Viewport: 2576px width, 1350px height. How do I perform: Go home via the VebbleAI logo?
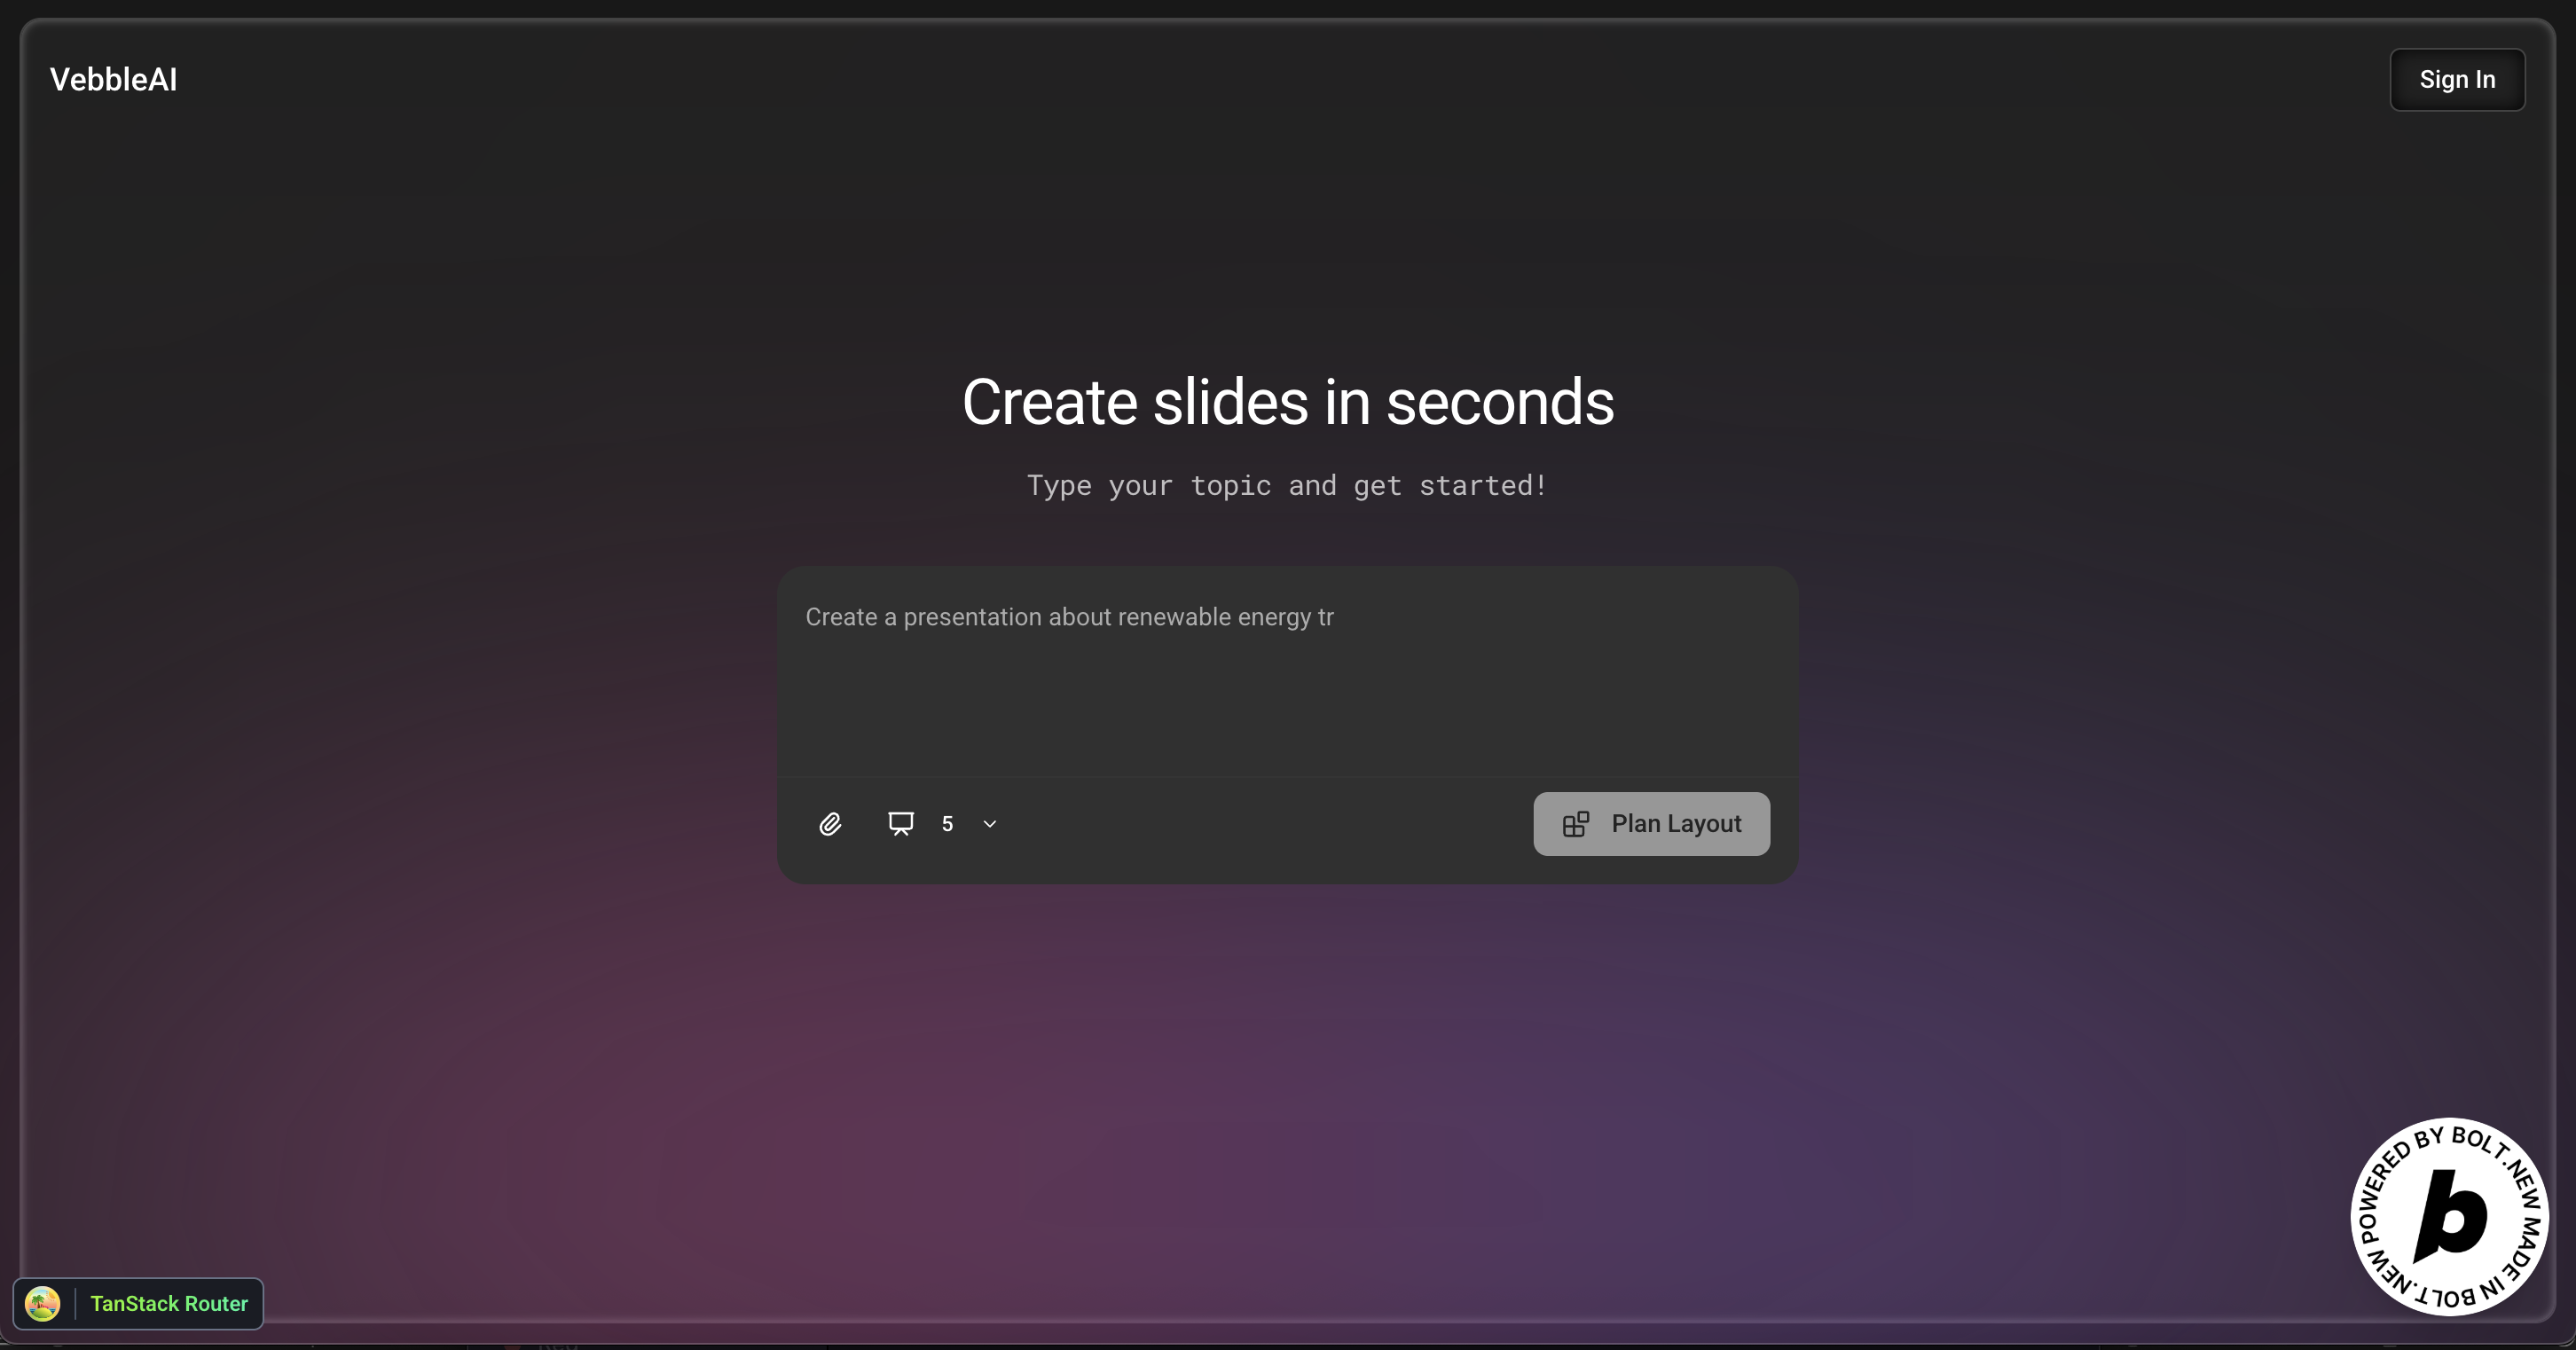pos(114,80)
